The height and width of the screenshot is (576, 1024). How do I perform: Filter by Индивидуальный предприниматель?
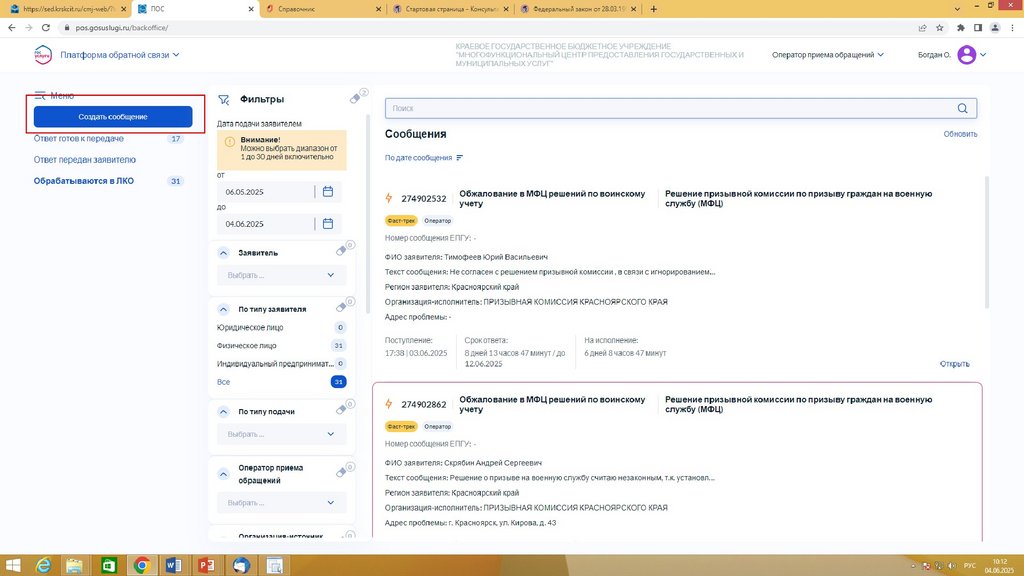point(276,364)
